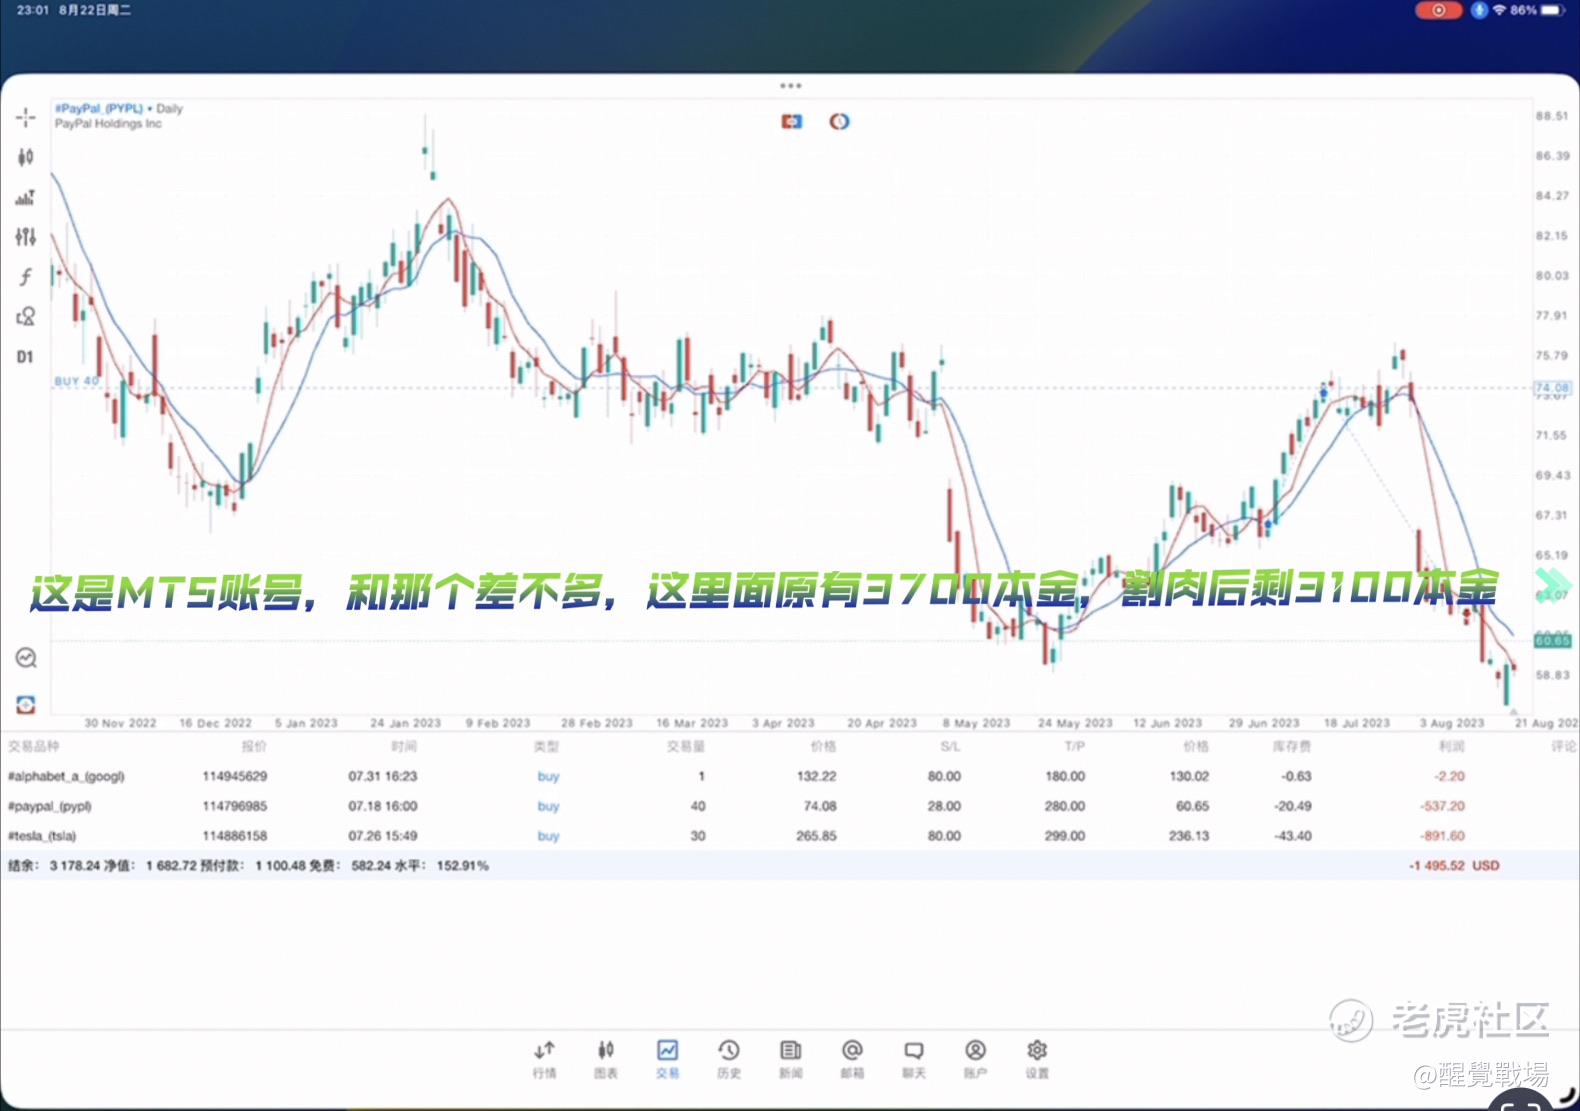Click the stop-loss value 28.00
The height and width of the screenshot is (1111, 1580).
944,806
